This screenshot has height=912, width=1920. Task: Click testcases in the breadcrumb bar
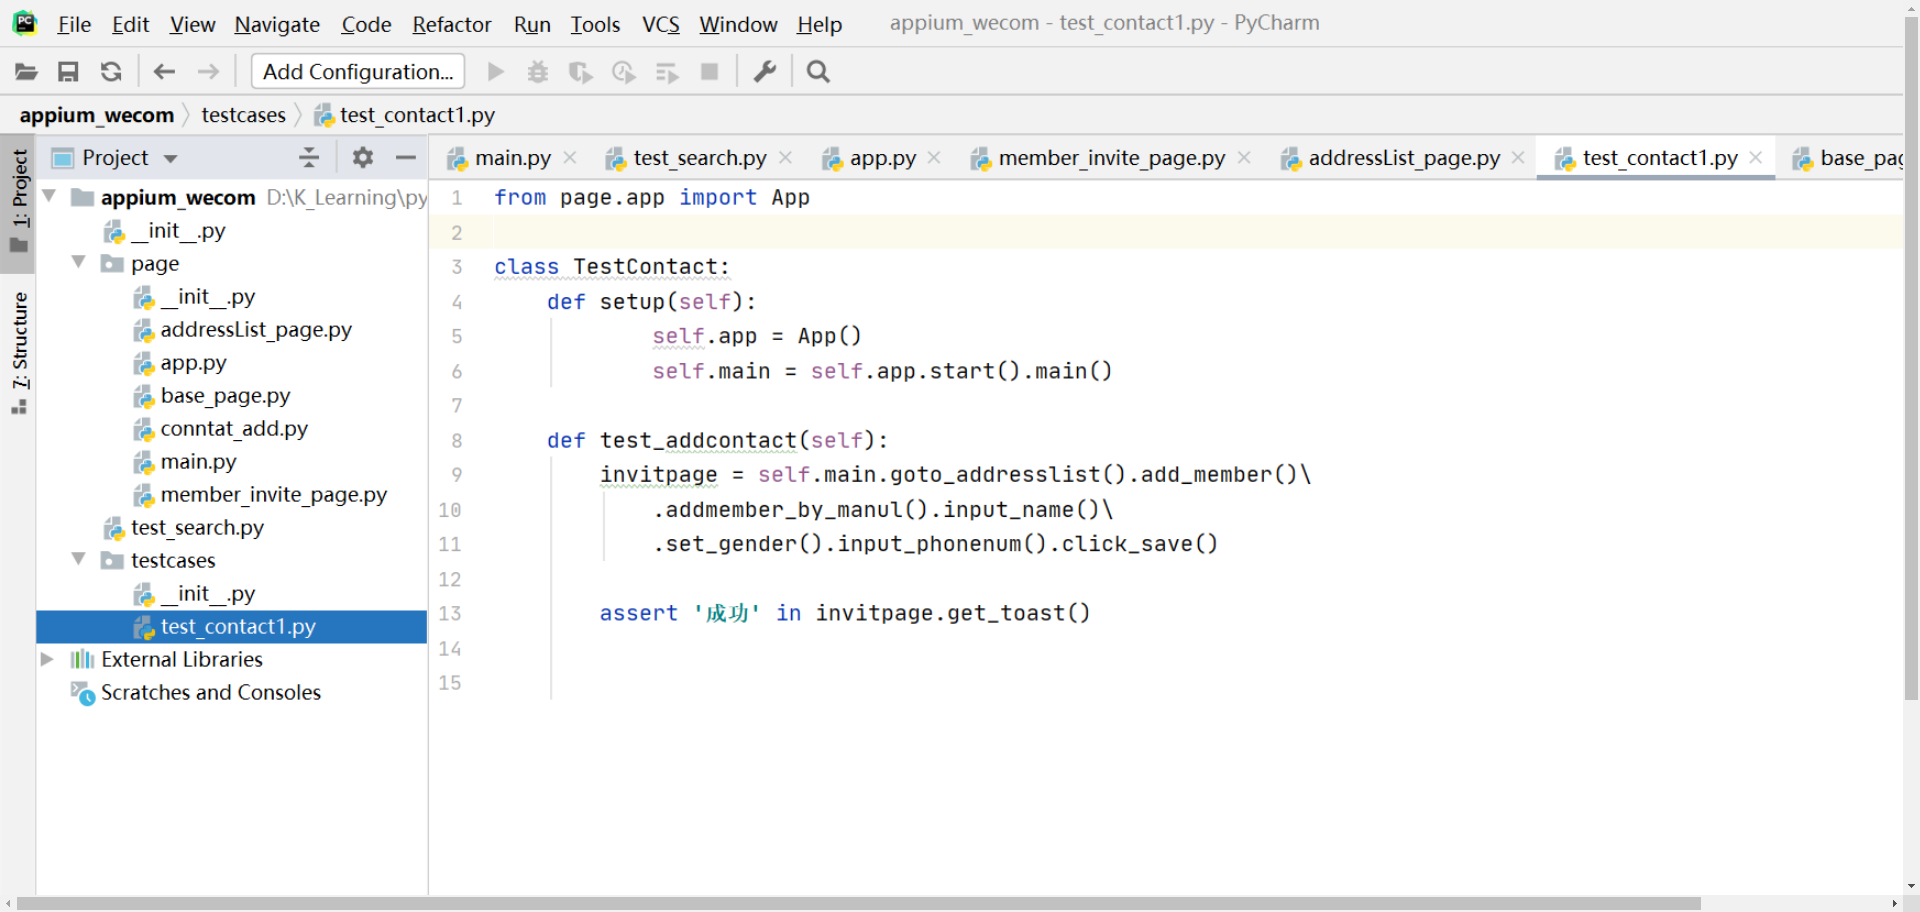click(x=243, y=115)
